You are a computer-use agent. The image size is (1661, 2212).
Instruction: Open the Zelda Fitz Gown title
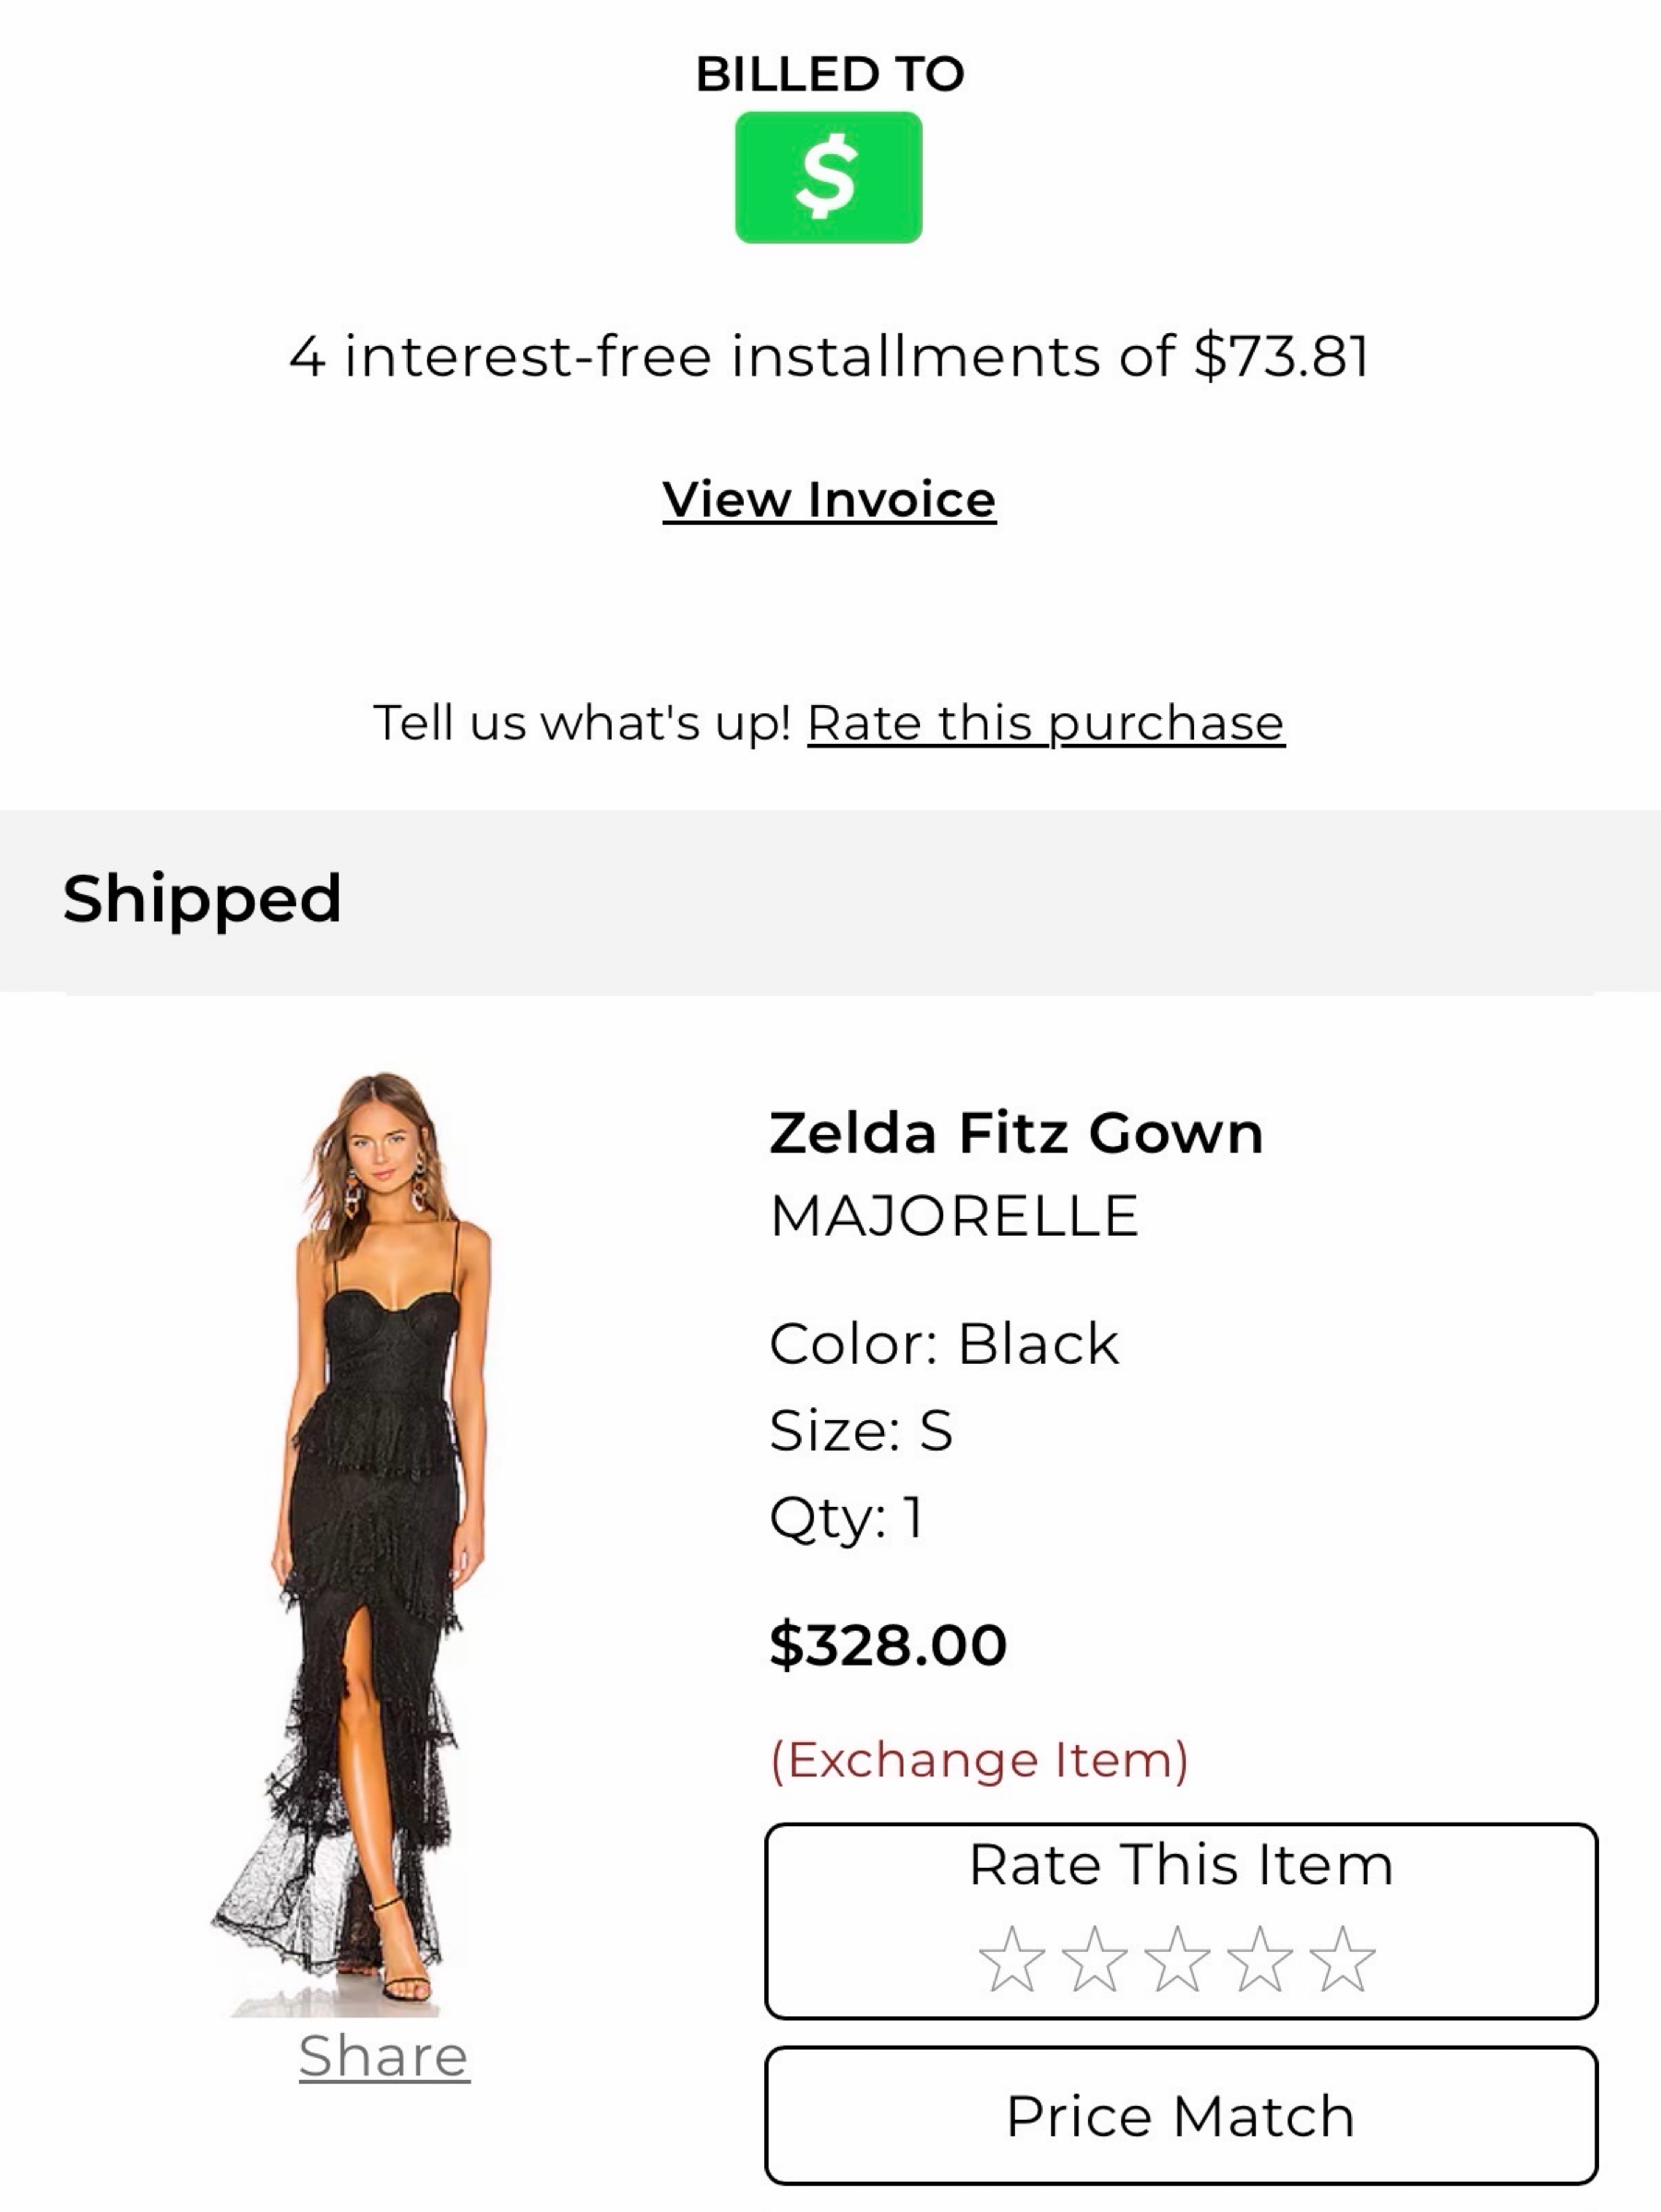pos(1016,1133)
